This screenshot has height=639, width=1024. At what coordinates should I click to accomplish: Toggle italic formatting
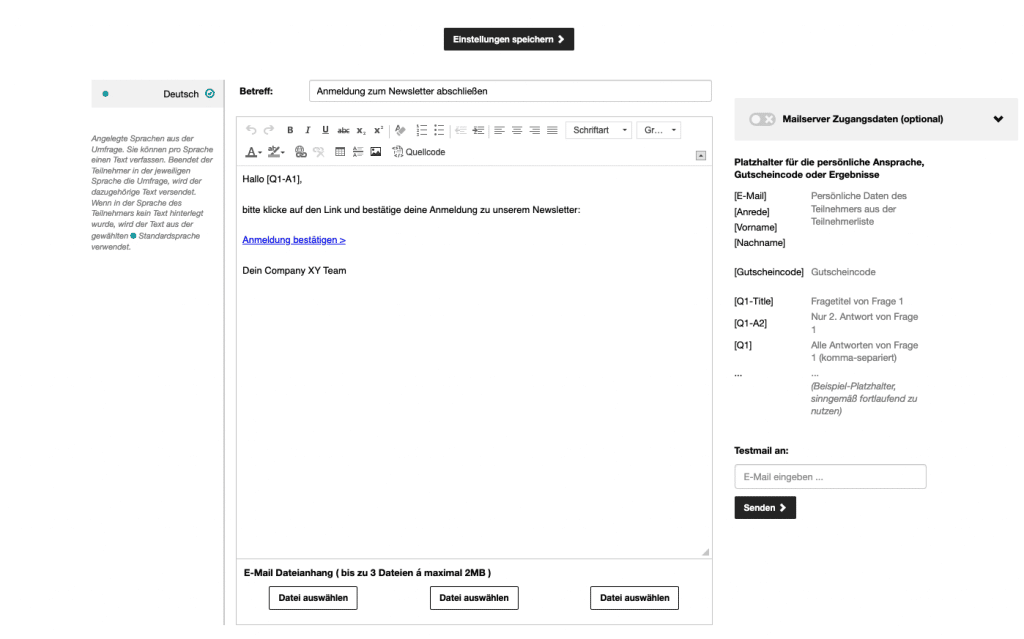pos(308,131)
